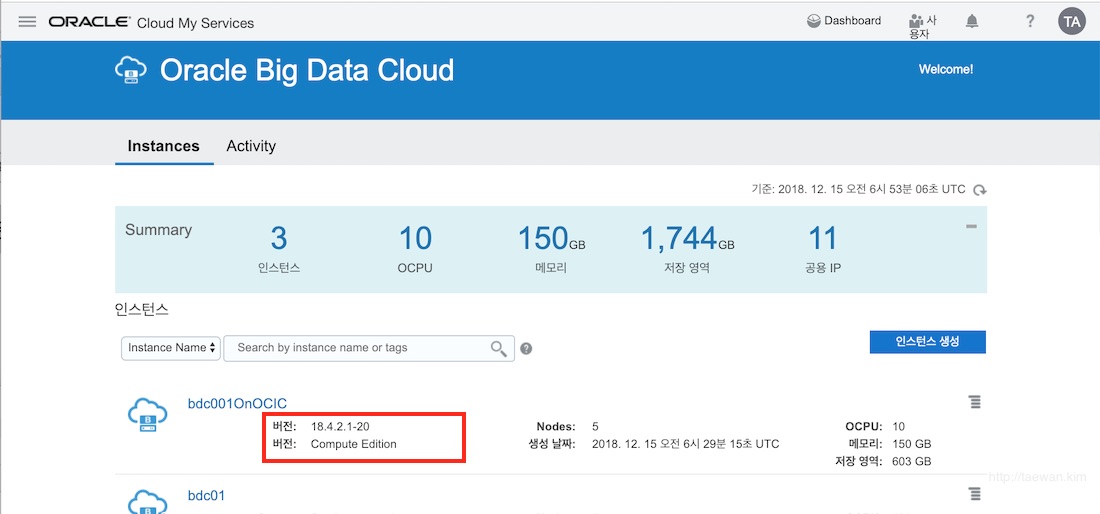Open the bdc001OnOCIC actions menu
Image resolution: width=1100 pixels, height=514 pixels.
pos(974,402)
